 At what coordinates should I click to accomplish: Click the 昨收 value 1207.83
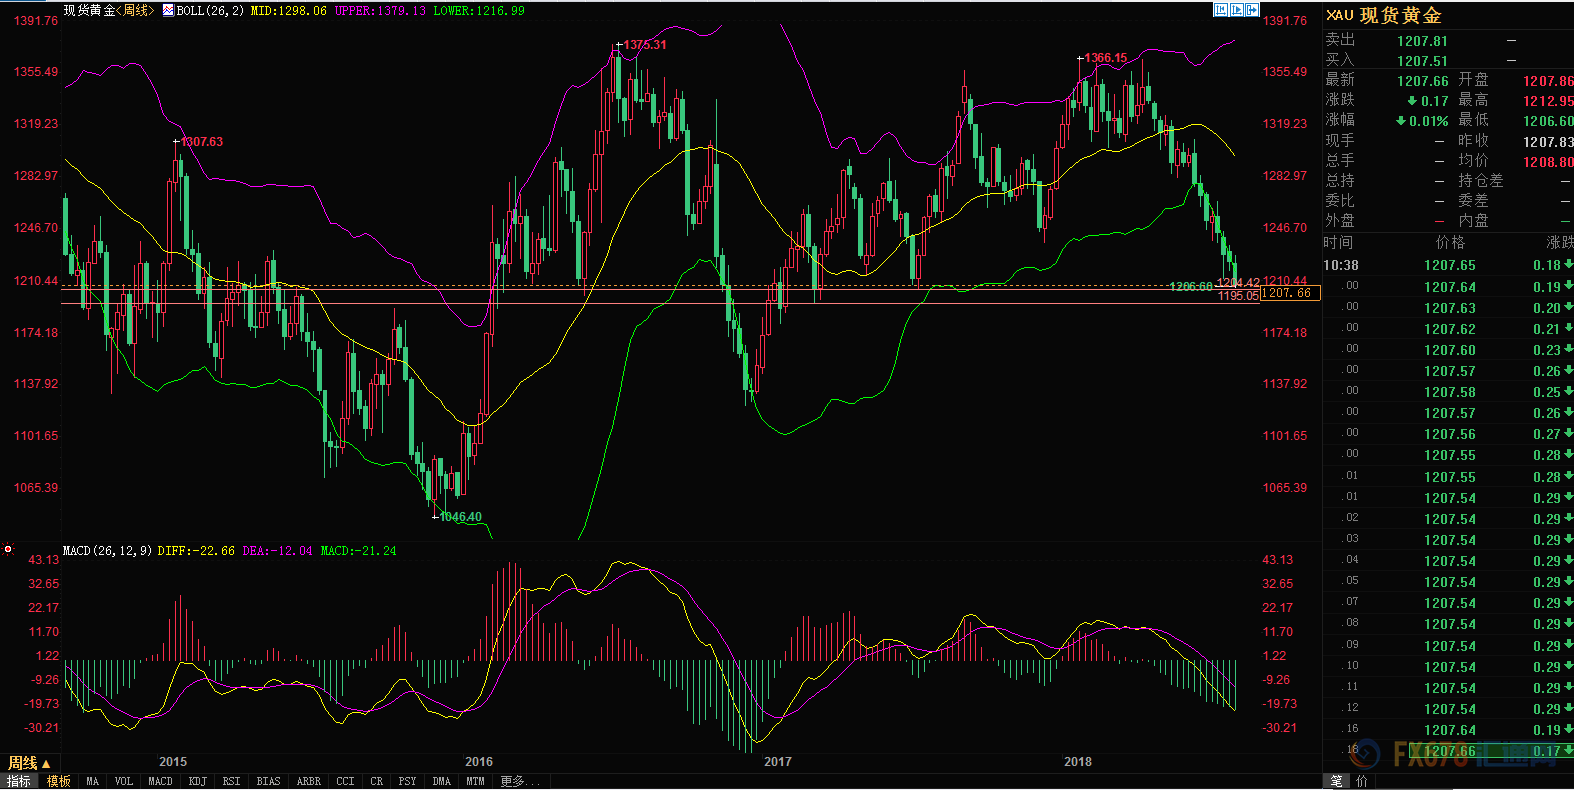[1548, 142]
